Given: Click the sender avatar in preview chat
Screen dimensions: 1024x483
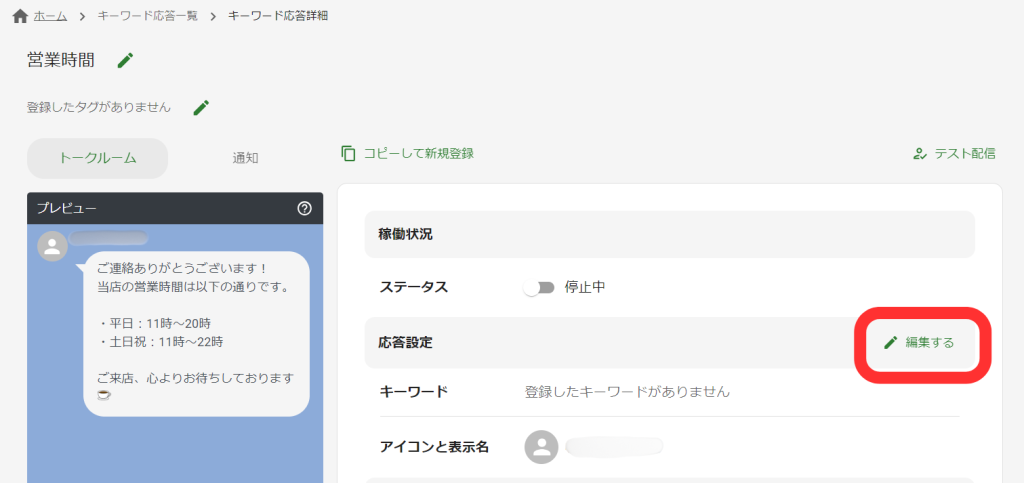Looking at the screenshot, I should (x=52, y=247).
